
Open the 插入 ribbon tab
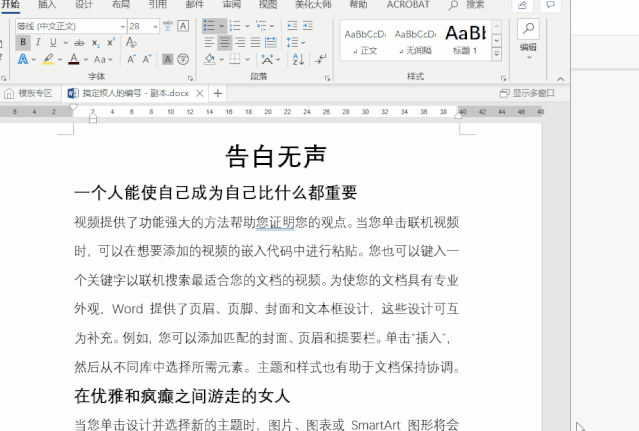tap(47, 5)
